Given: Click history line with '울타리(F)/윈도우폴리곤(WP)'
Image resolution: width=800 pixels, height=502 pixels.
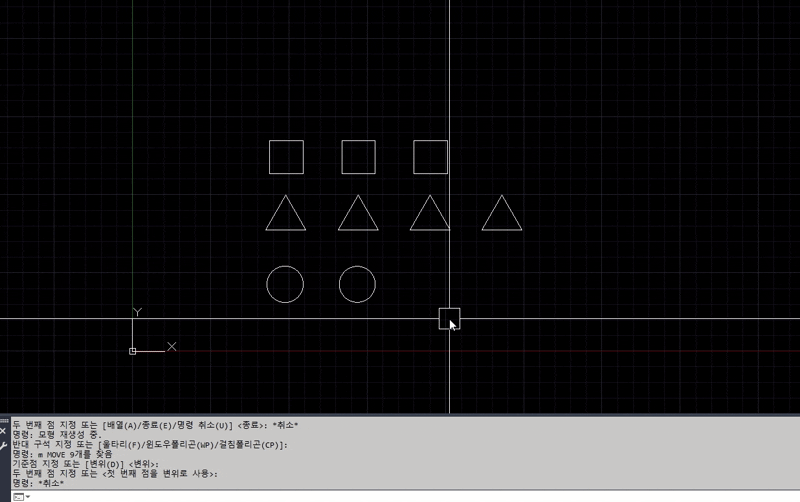Looking at the screenshot, I should pyautogui.click(x=150, y=444).
